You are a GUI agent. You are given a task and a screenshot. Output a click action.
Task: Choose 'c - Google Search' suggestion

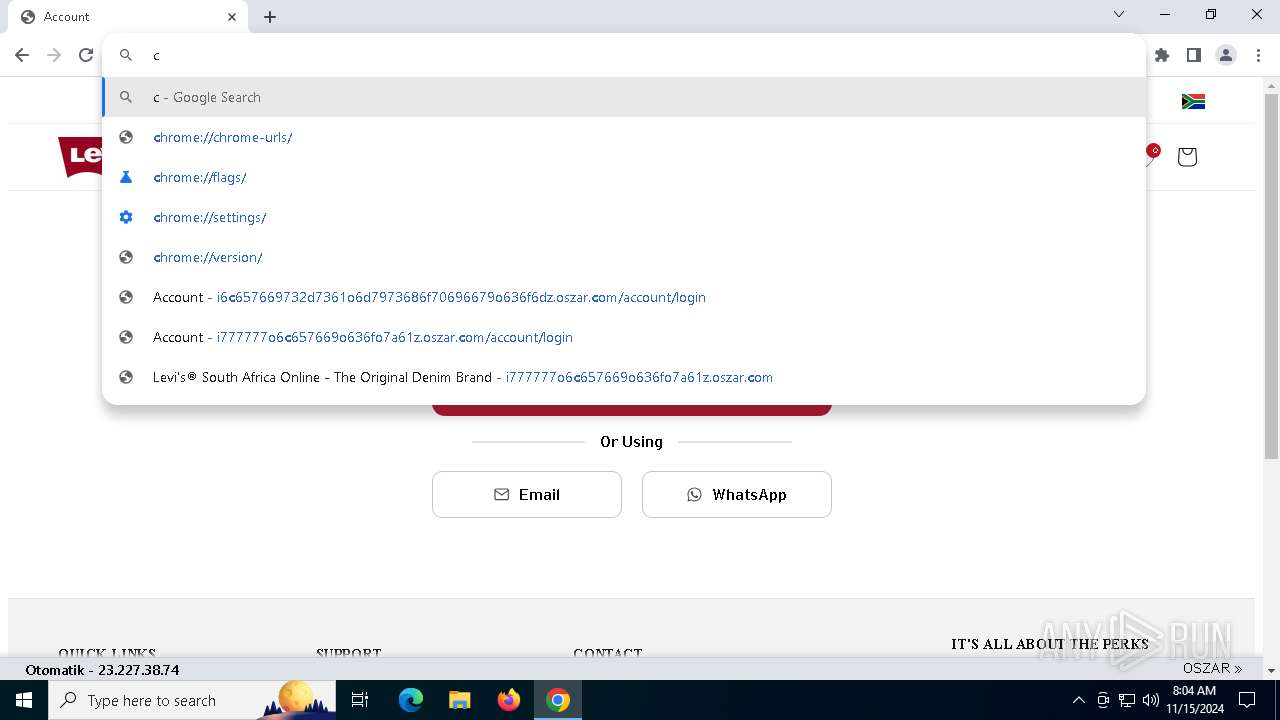pyautogui.click(x=624, y=97)
